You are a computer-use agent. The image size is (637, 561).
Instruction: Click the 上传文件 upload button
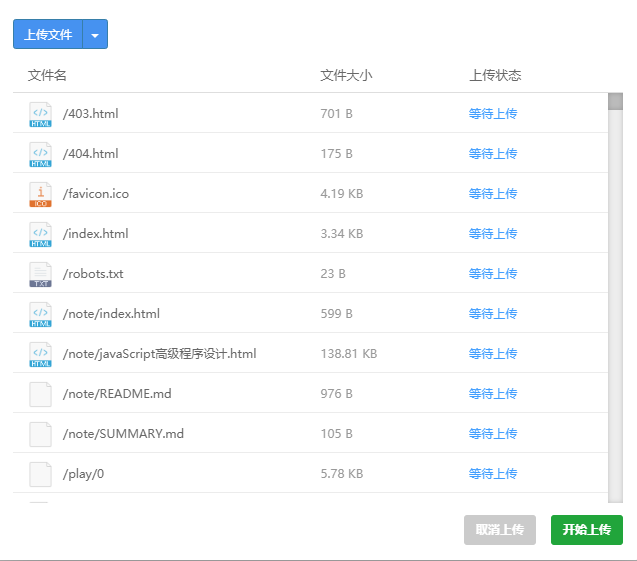[48, 34]
